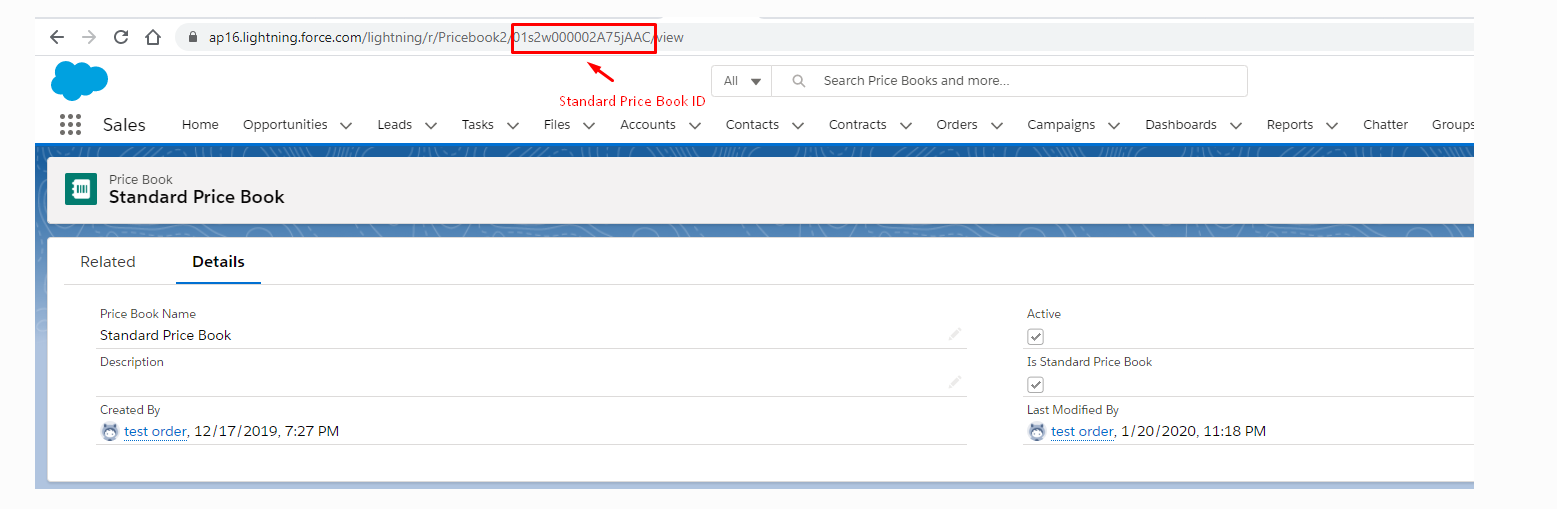The image size is (1557, 509).
Task: Toggle the Is Standard Price Book checkbox
Action: tap(1036, 385)
